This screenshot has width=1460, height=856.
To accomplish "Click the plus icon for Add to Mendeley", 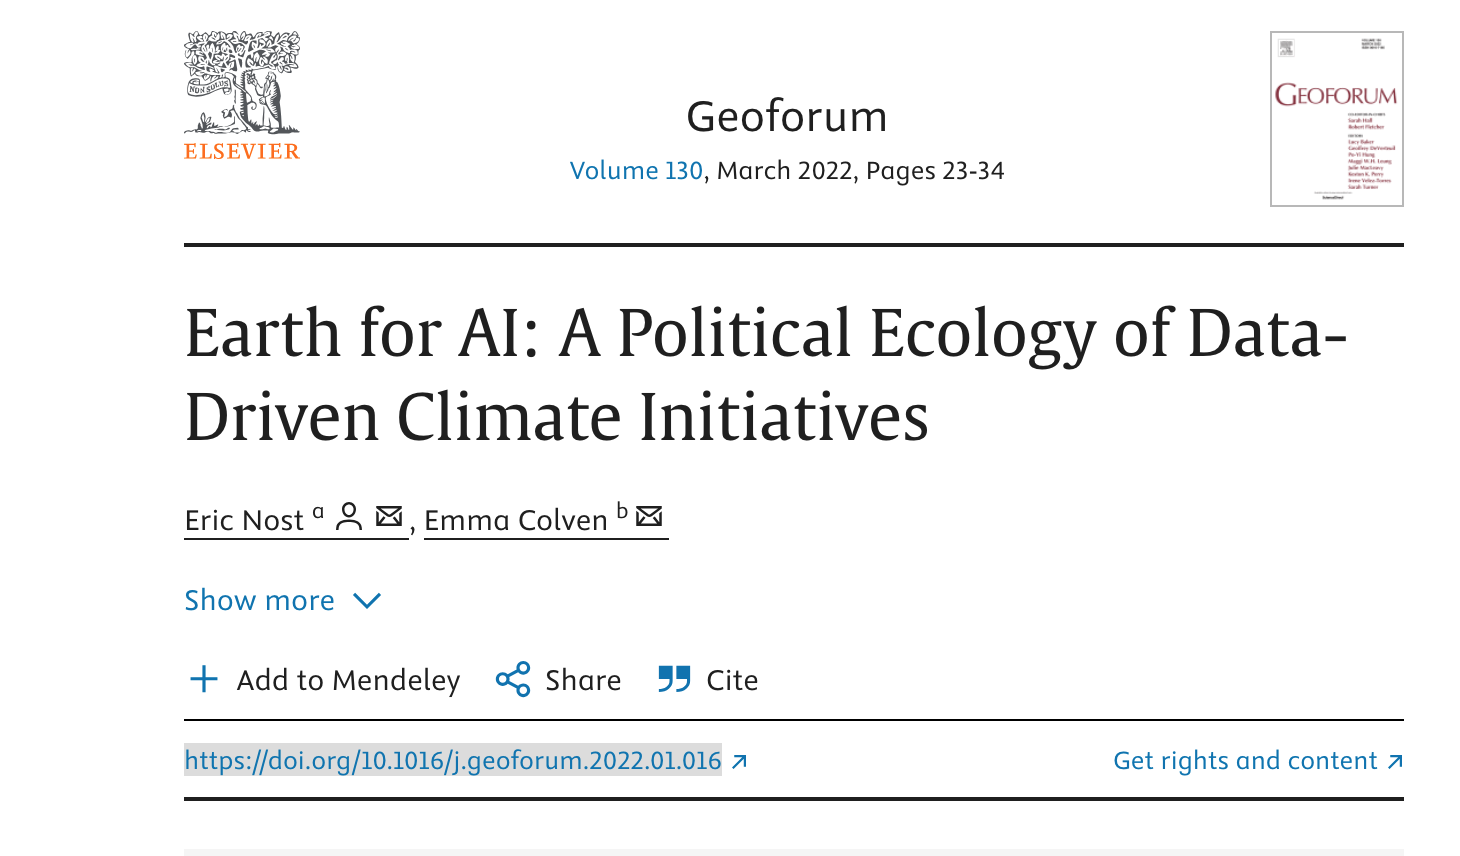I will pos(204,680).
